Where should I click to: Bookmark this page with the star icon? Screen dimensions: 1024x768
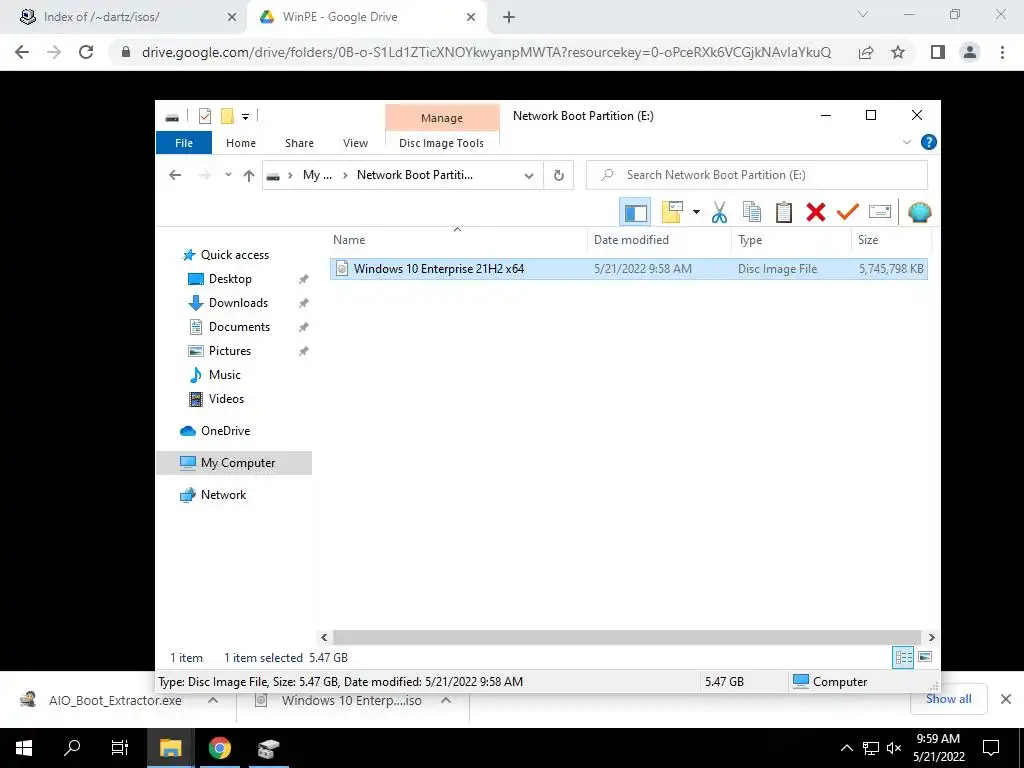pos(898,52)
